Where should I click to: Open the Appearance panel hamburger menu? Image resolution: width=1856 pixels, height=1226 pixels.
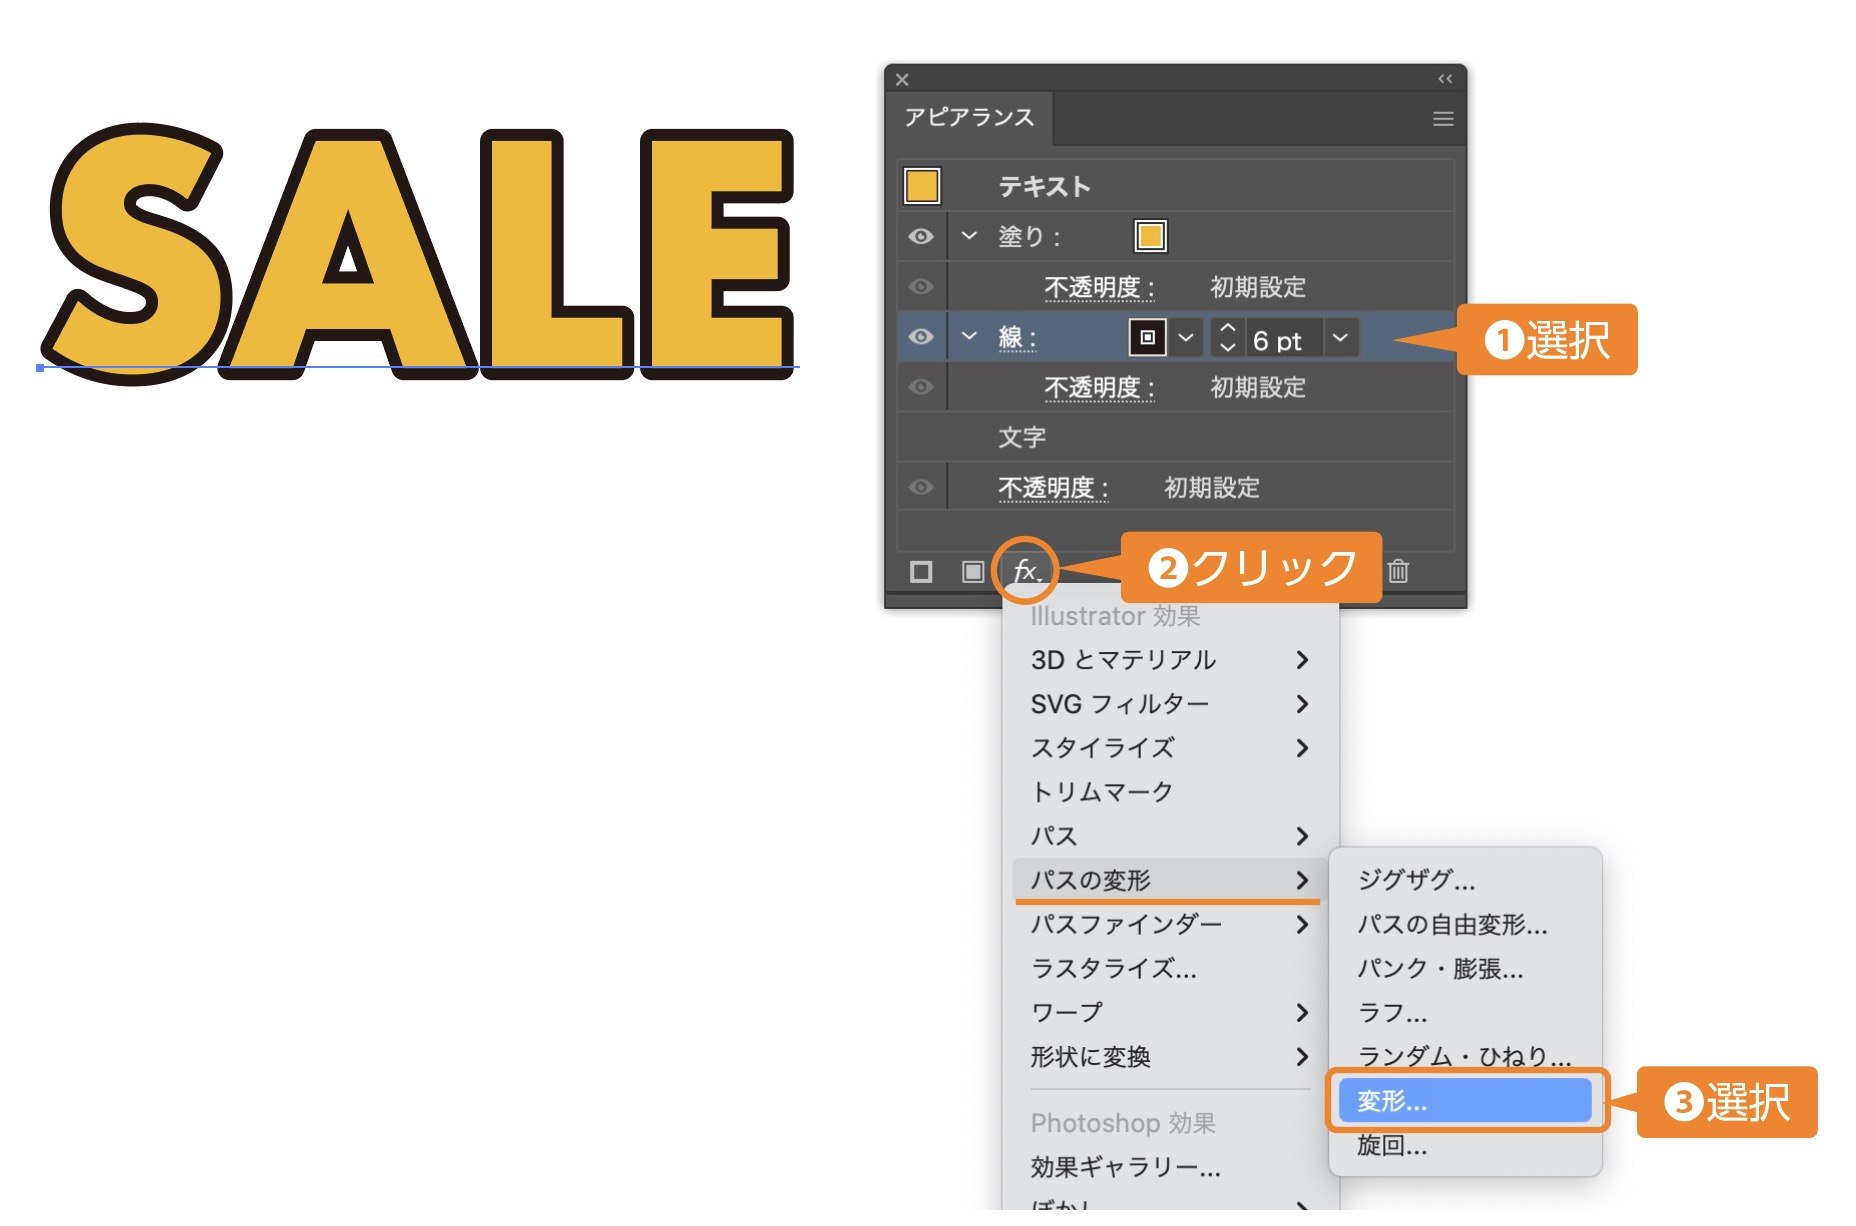point(1443,119)
